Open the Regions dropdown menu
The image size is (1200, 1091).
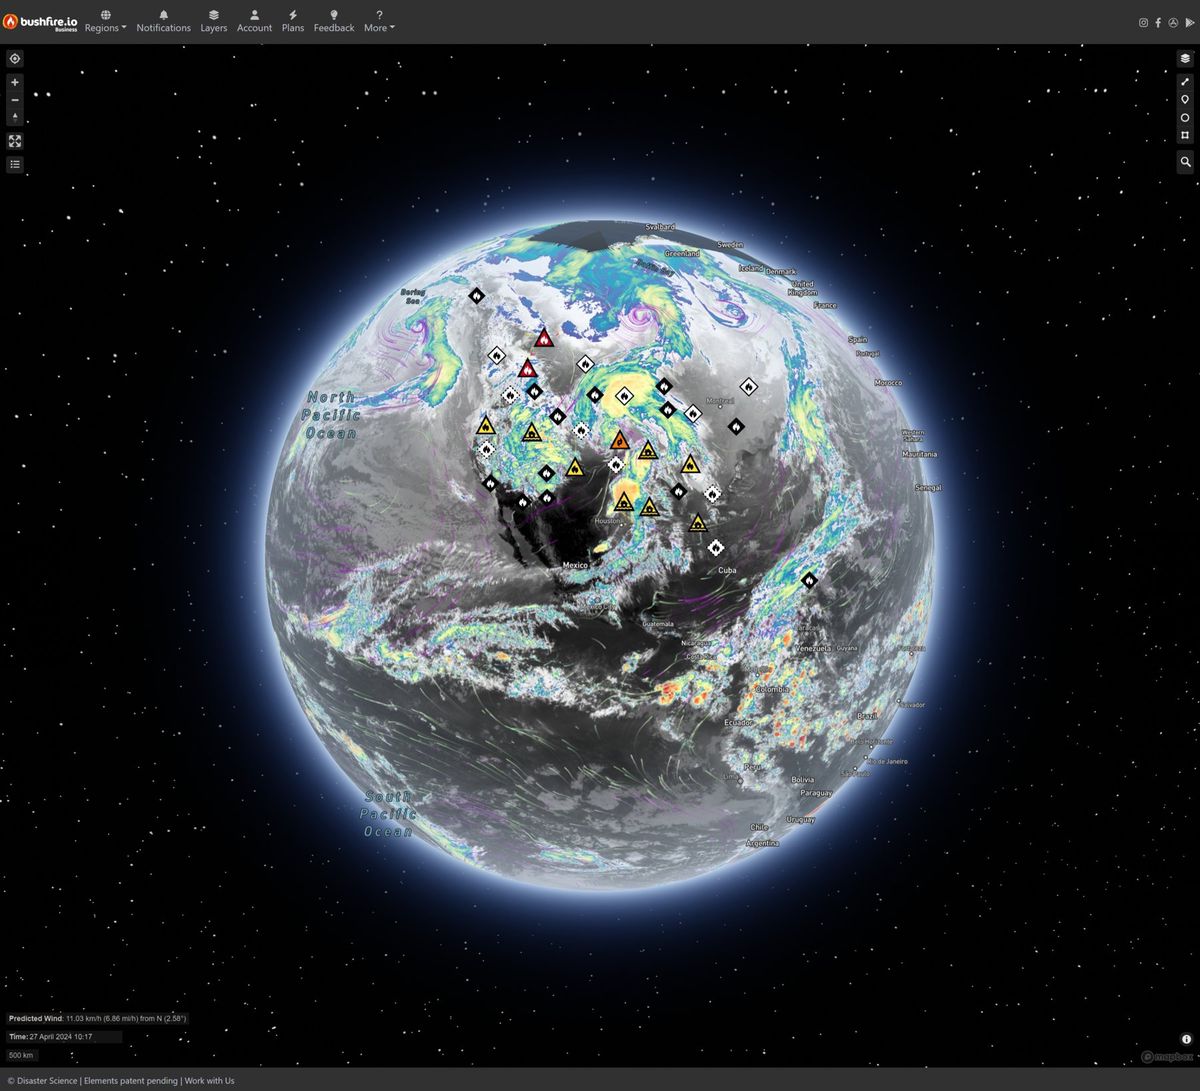pyautogui.click(x=105, y=21)
